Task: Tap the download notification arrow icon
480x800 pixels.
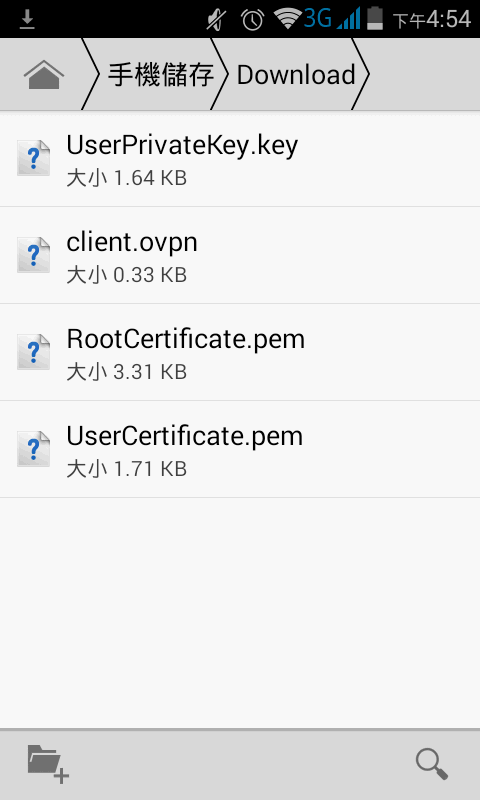Action: tap(27, 20)
